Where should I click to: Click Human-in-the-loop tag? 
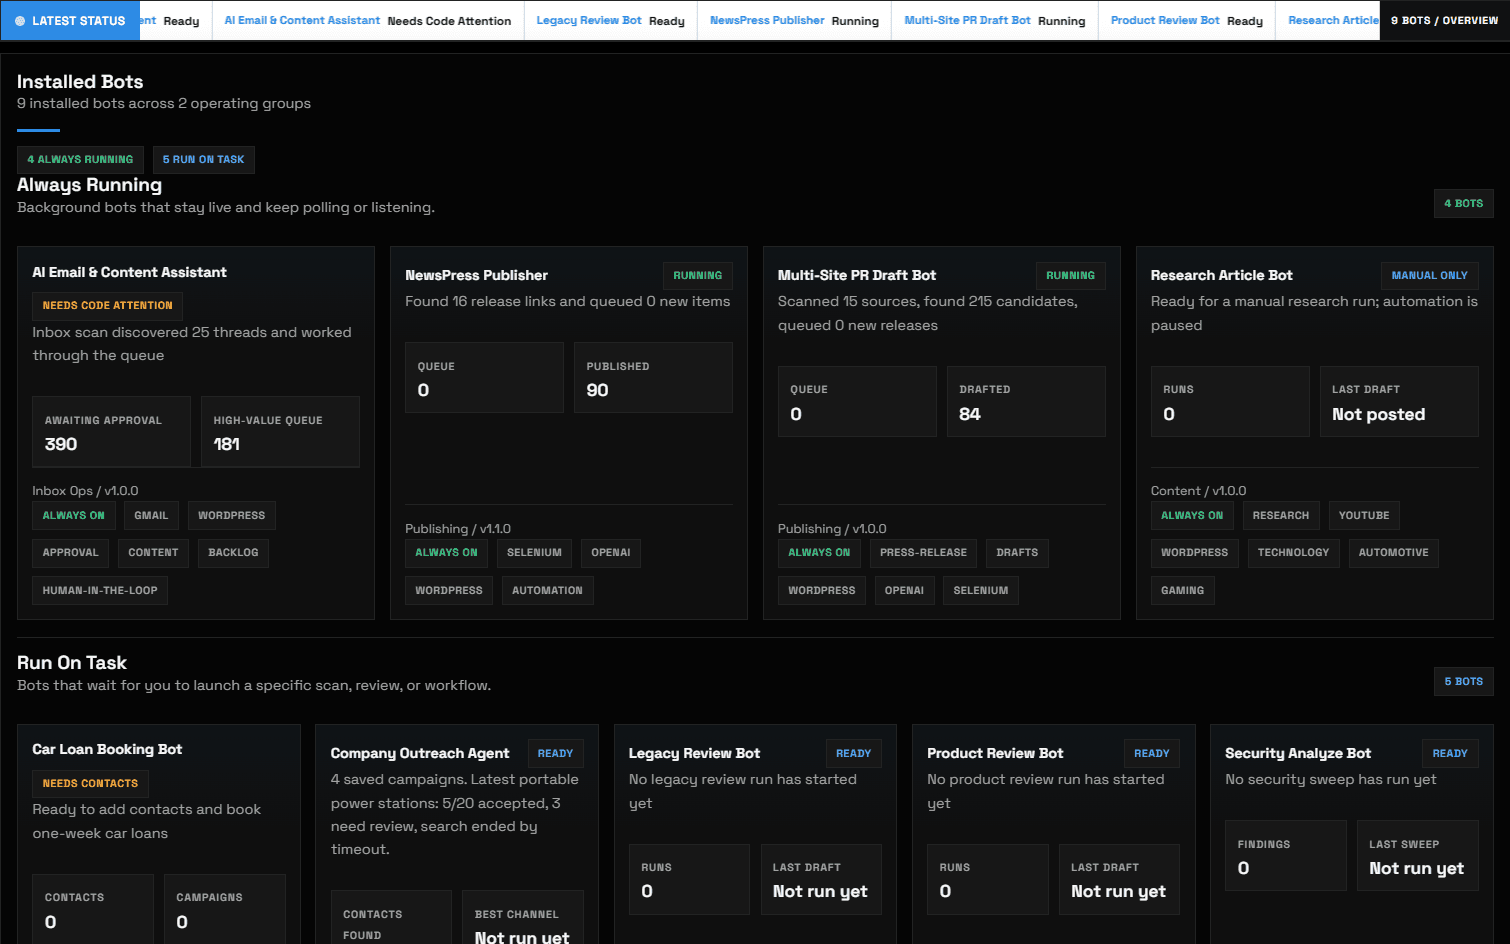pos(100,591)
